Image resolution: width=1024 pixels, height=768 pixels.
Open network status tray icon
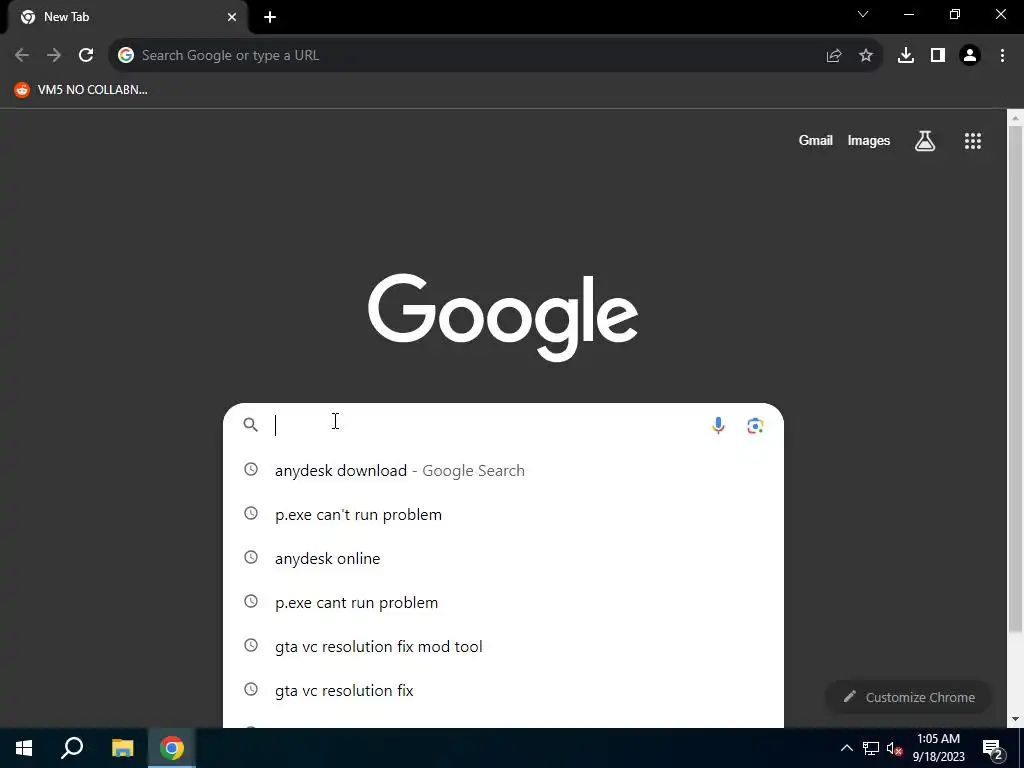point(871,748)
